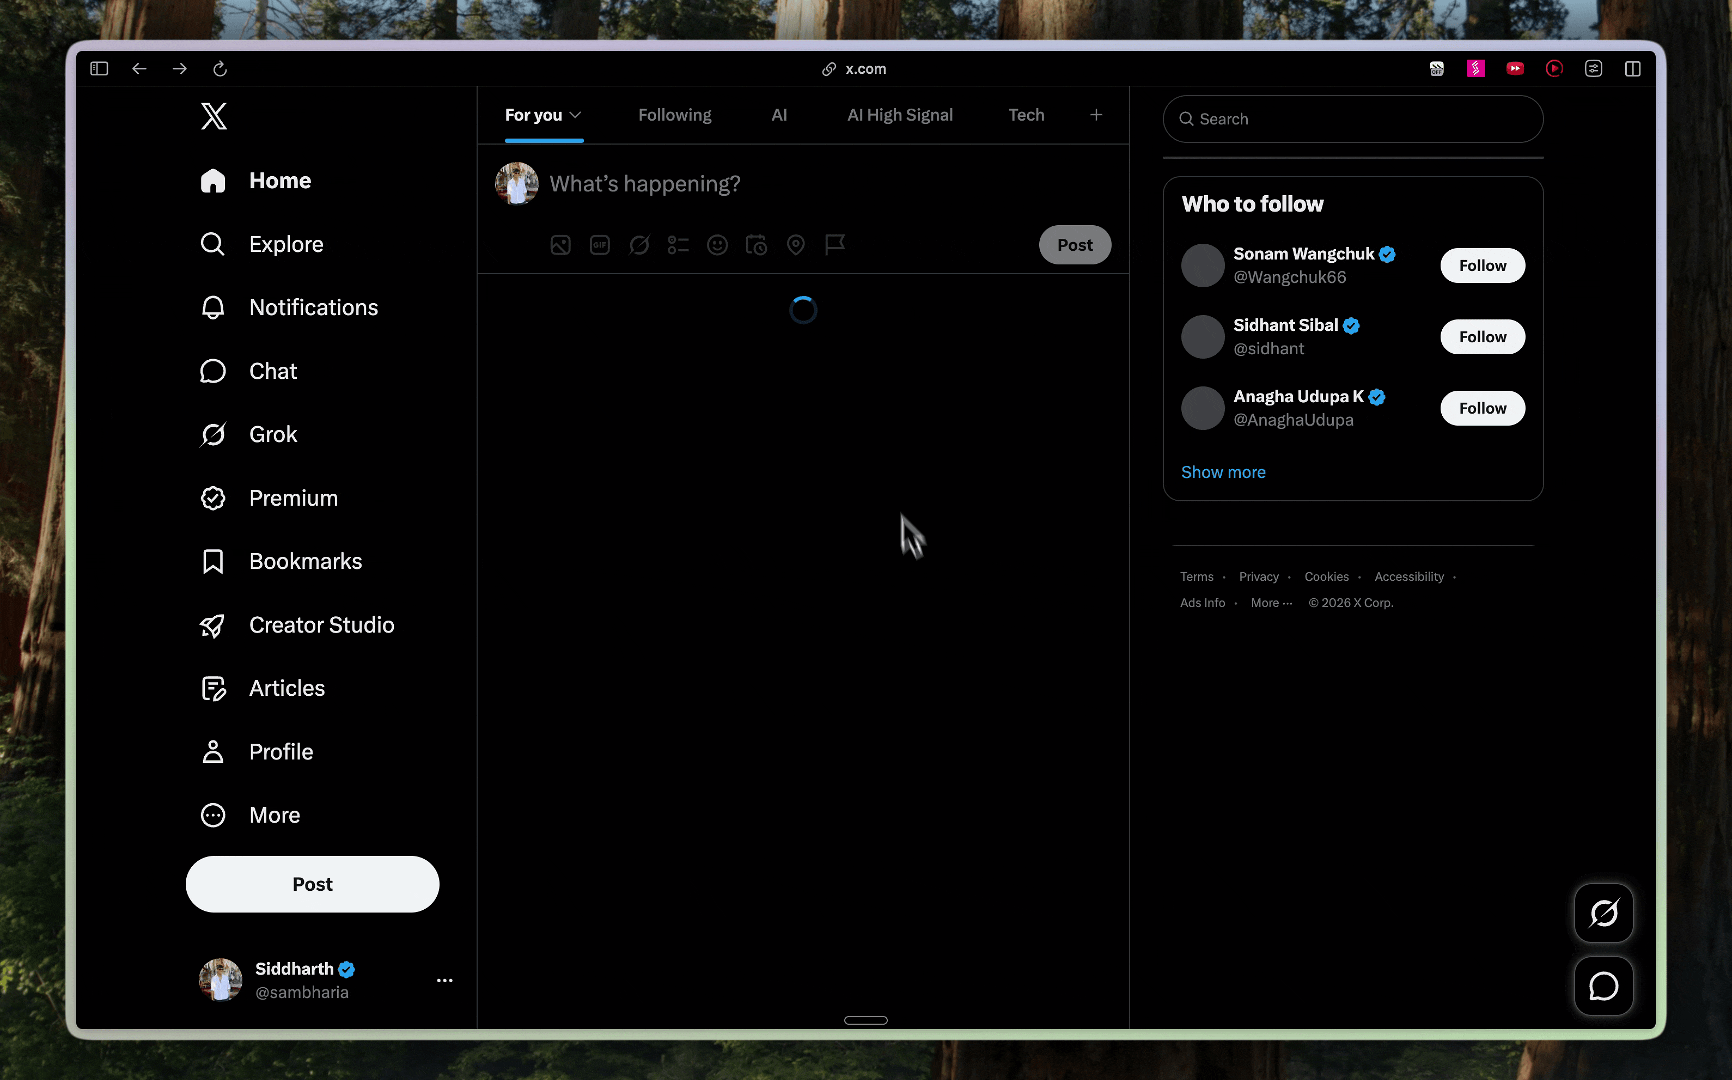Click the red circular play extension icon
The width and height of the screenshot is (1732, 1080).
pos(1554,69)
